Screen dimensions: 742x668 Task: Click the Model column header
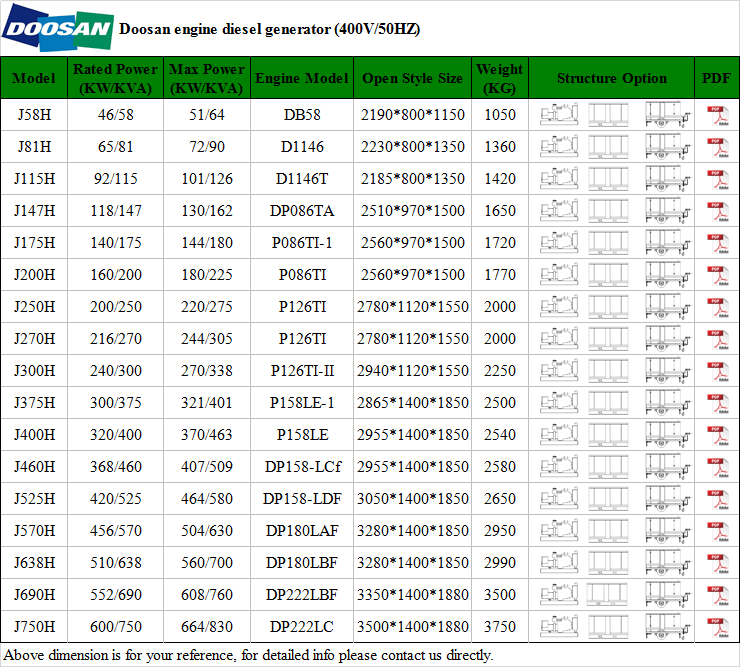point(34,78)
